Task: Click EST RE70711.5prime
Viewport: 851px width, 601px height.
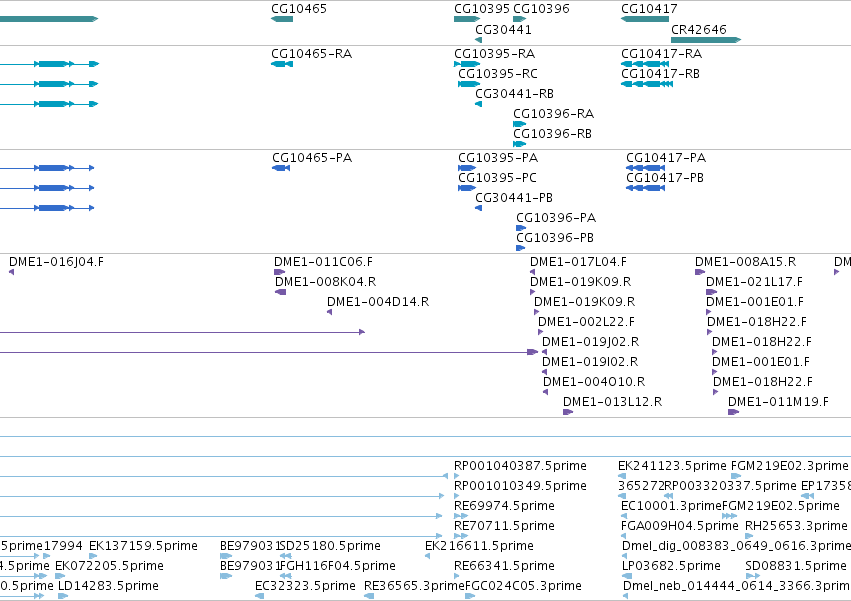Action: [504, 527]
